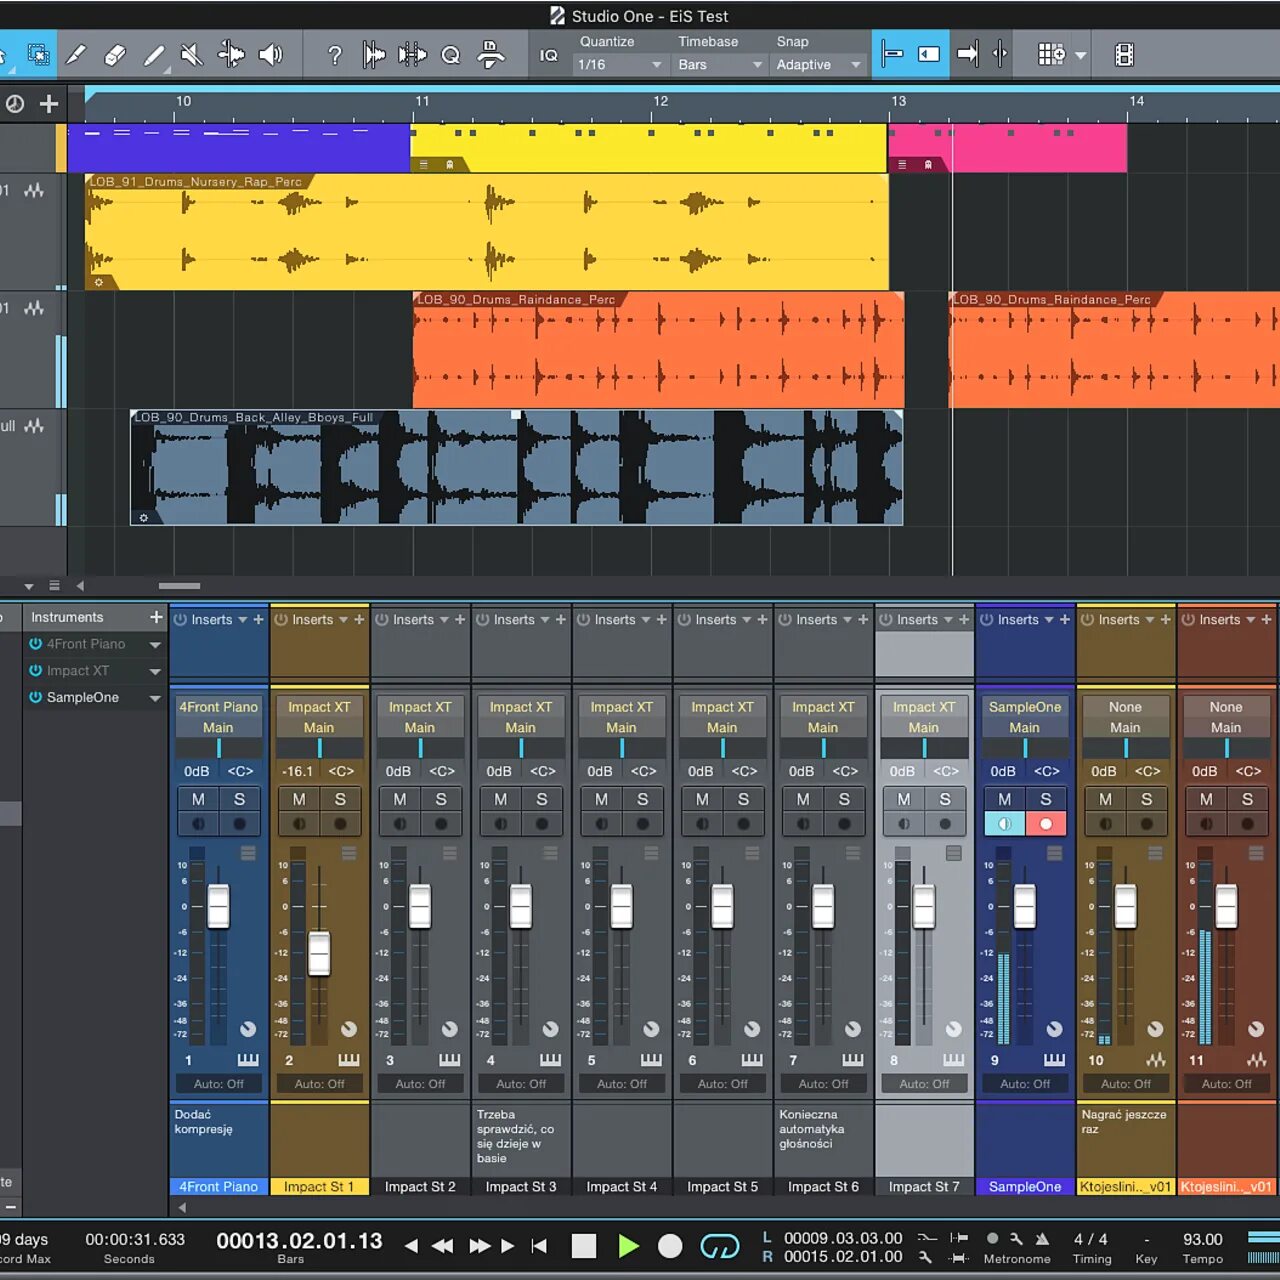Click the question mark help icon

click(x=335, y=55)
